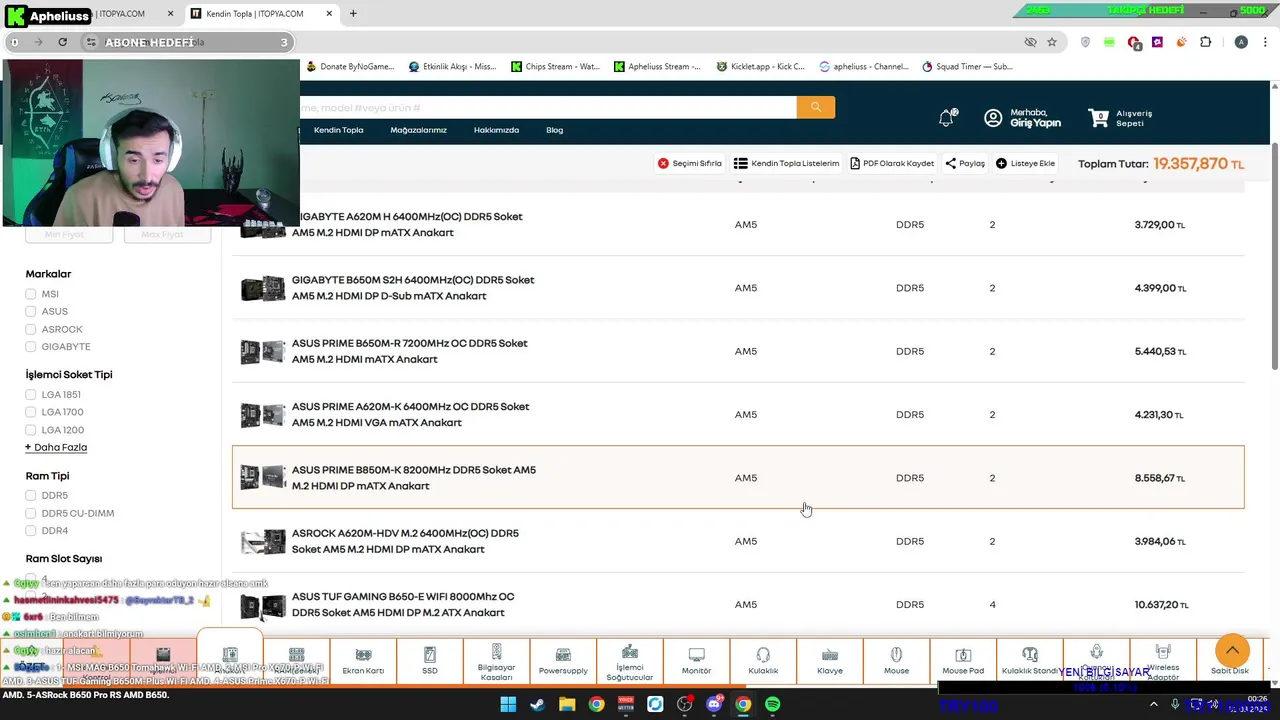Open the Blog menu item
1280x720 pixels.
point(554,130)
